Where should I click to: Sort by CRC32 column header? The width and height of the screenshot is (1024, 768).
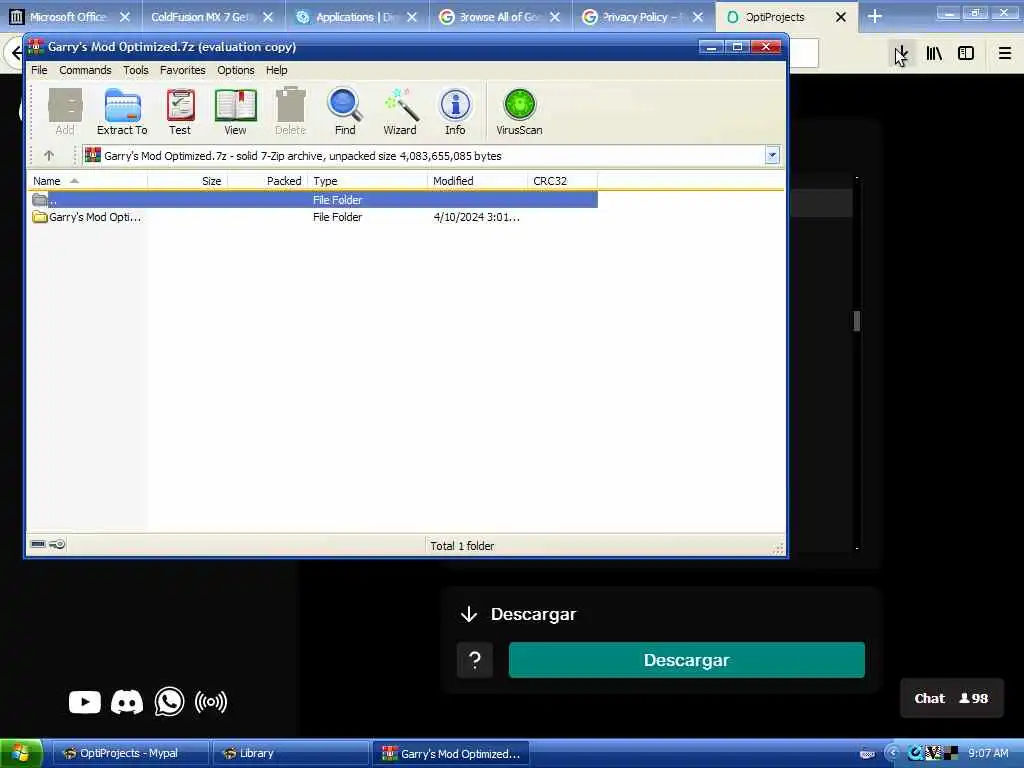point(562,181)
